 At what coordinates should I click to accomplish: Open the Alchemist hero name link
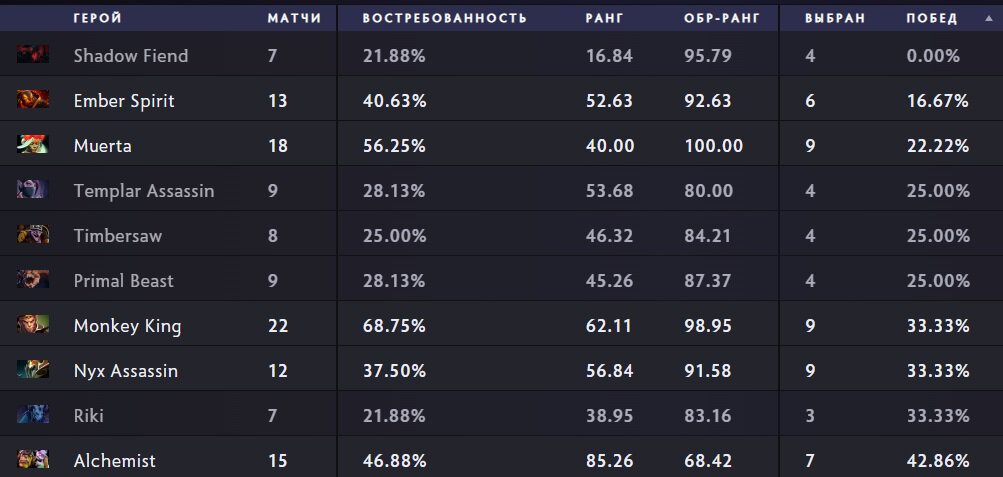tap(114, 461)
